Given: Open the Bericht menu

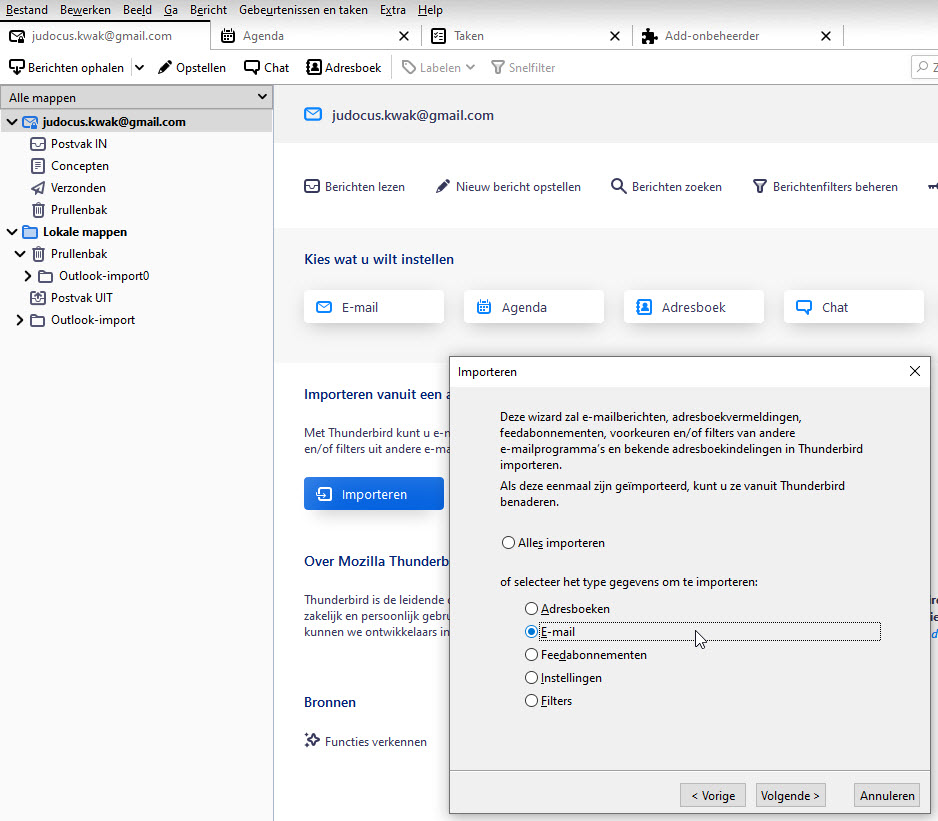Looking at the screenshot, I should tap(208, 10).
